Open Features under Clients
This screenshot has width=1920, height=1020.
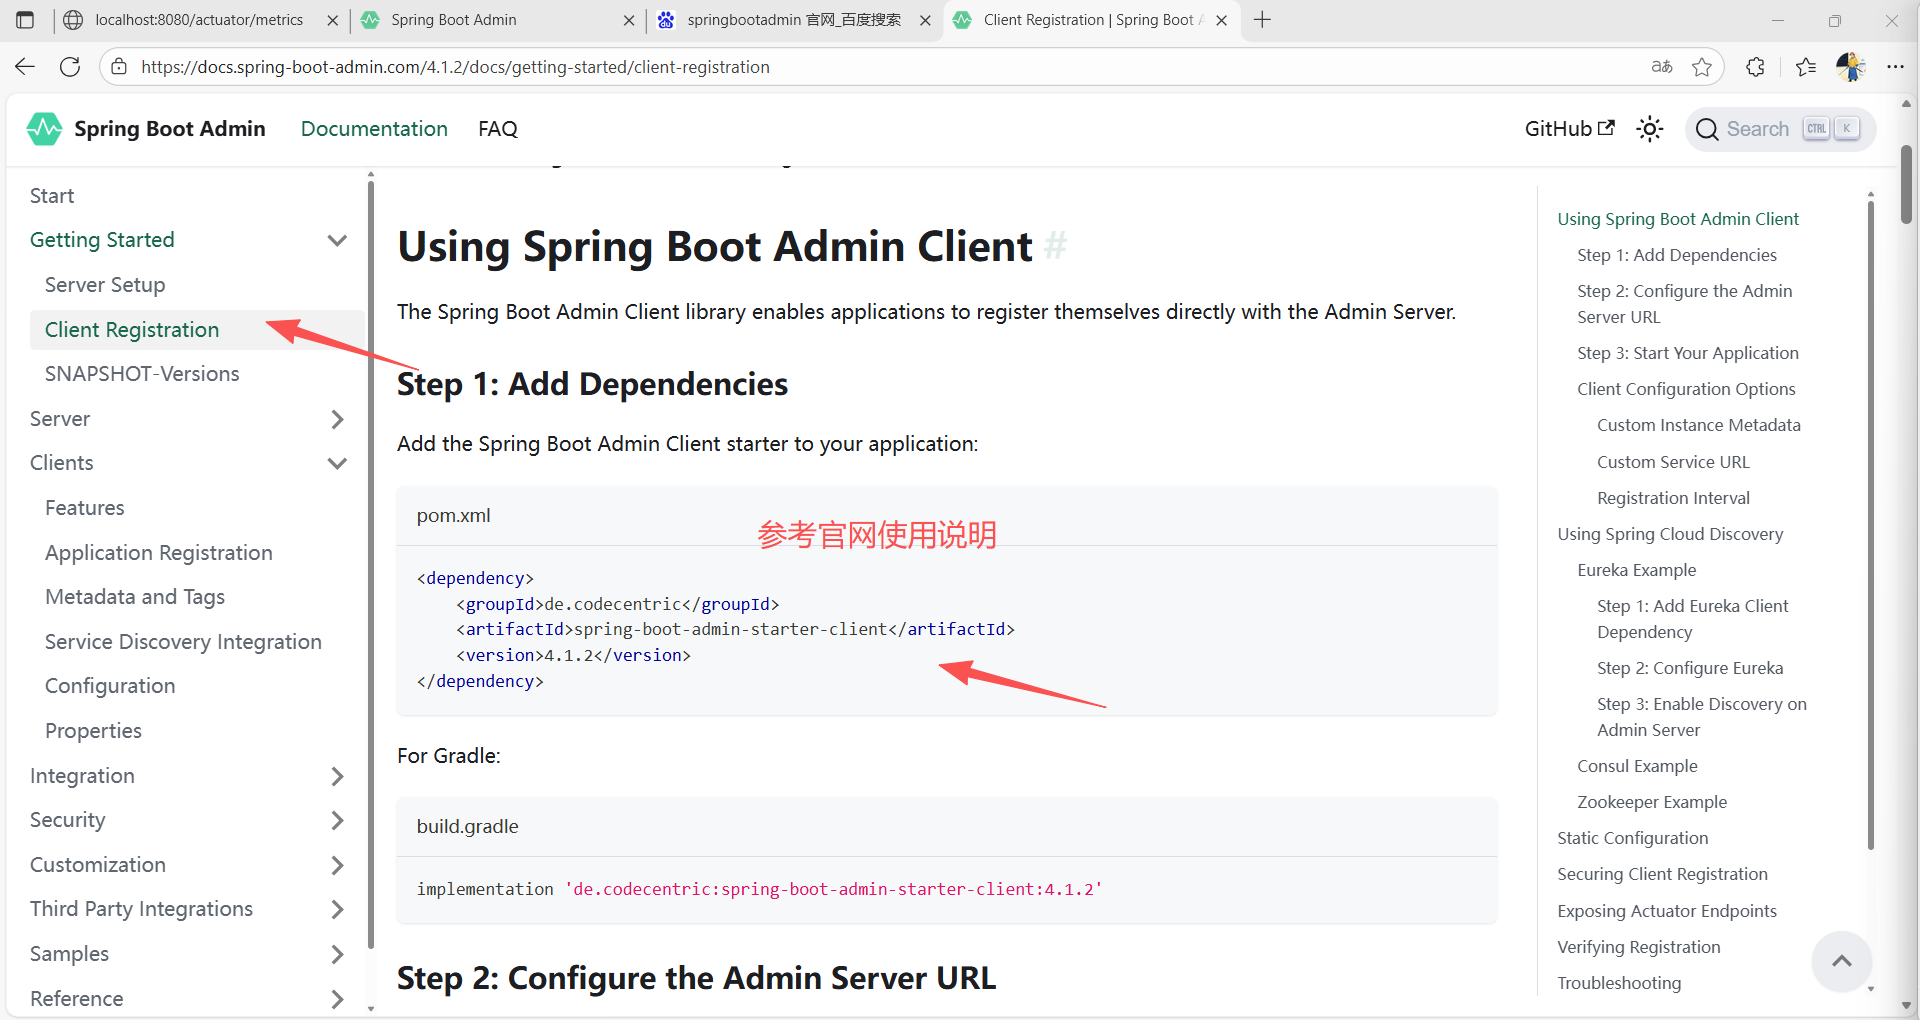85,508
